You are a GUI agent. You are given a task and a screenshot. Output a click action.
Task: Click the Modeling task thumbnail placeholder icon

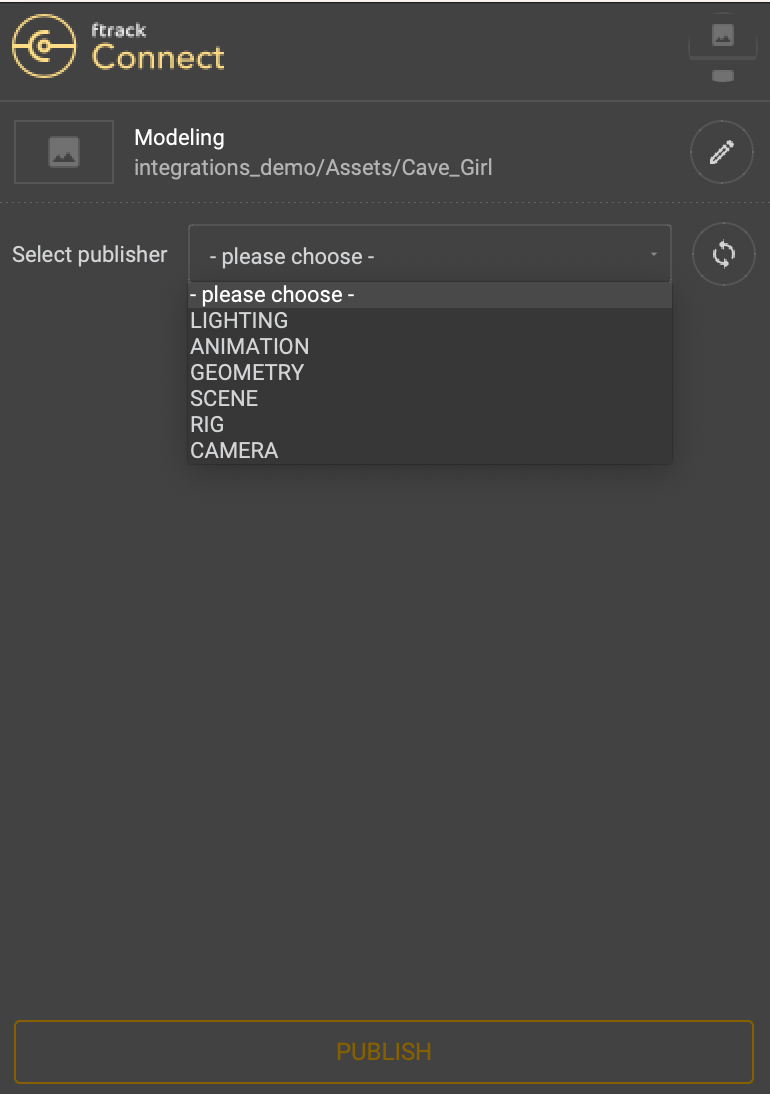[63, 151]
